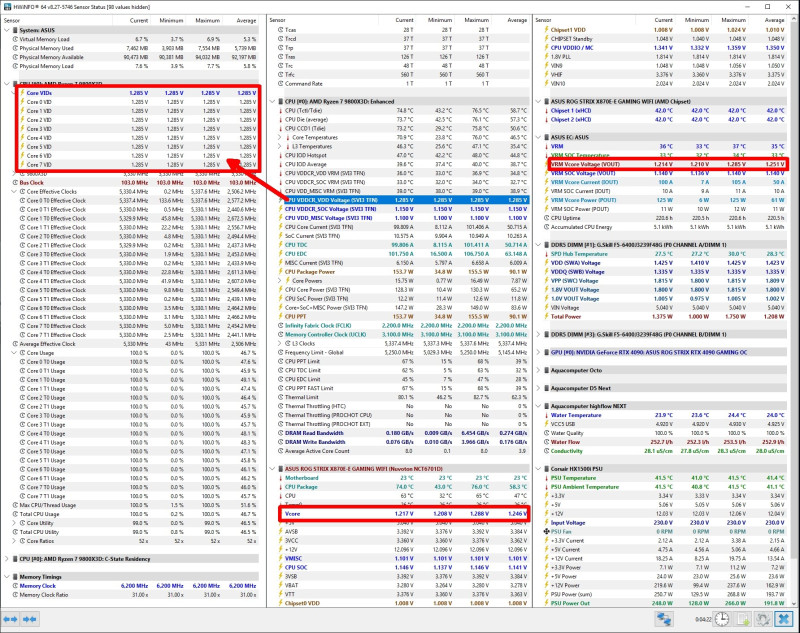The height and width of the screenshot is (633, 800).
Task: Click left panel Sensor column header
Action: tap(57, 20)
